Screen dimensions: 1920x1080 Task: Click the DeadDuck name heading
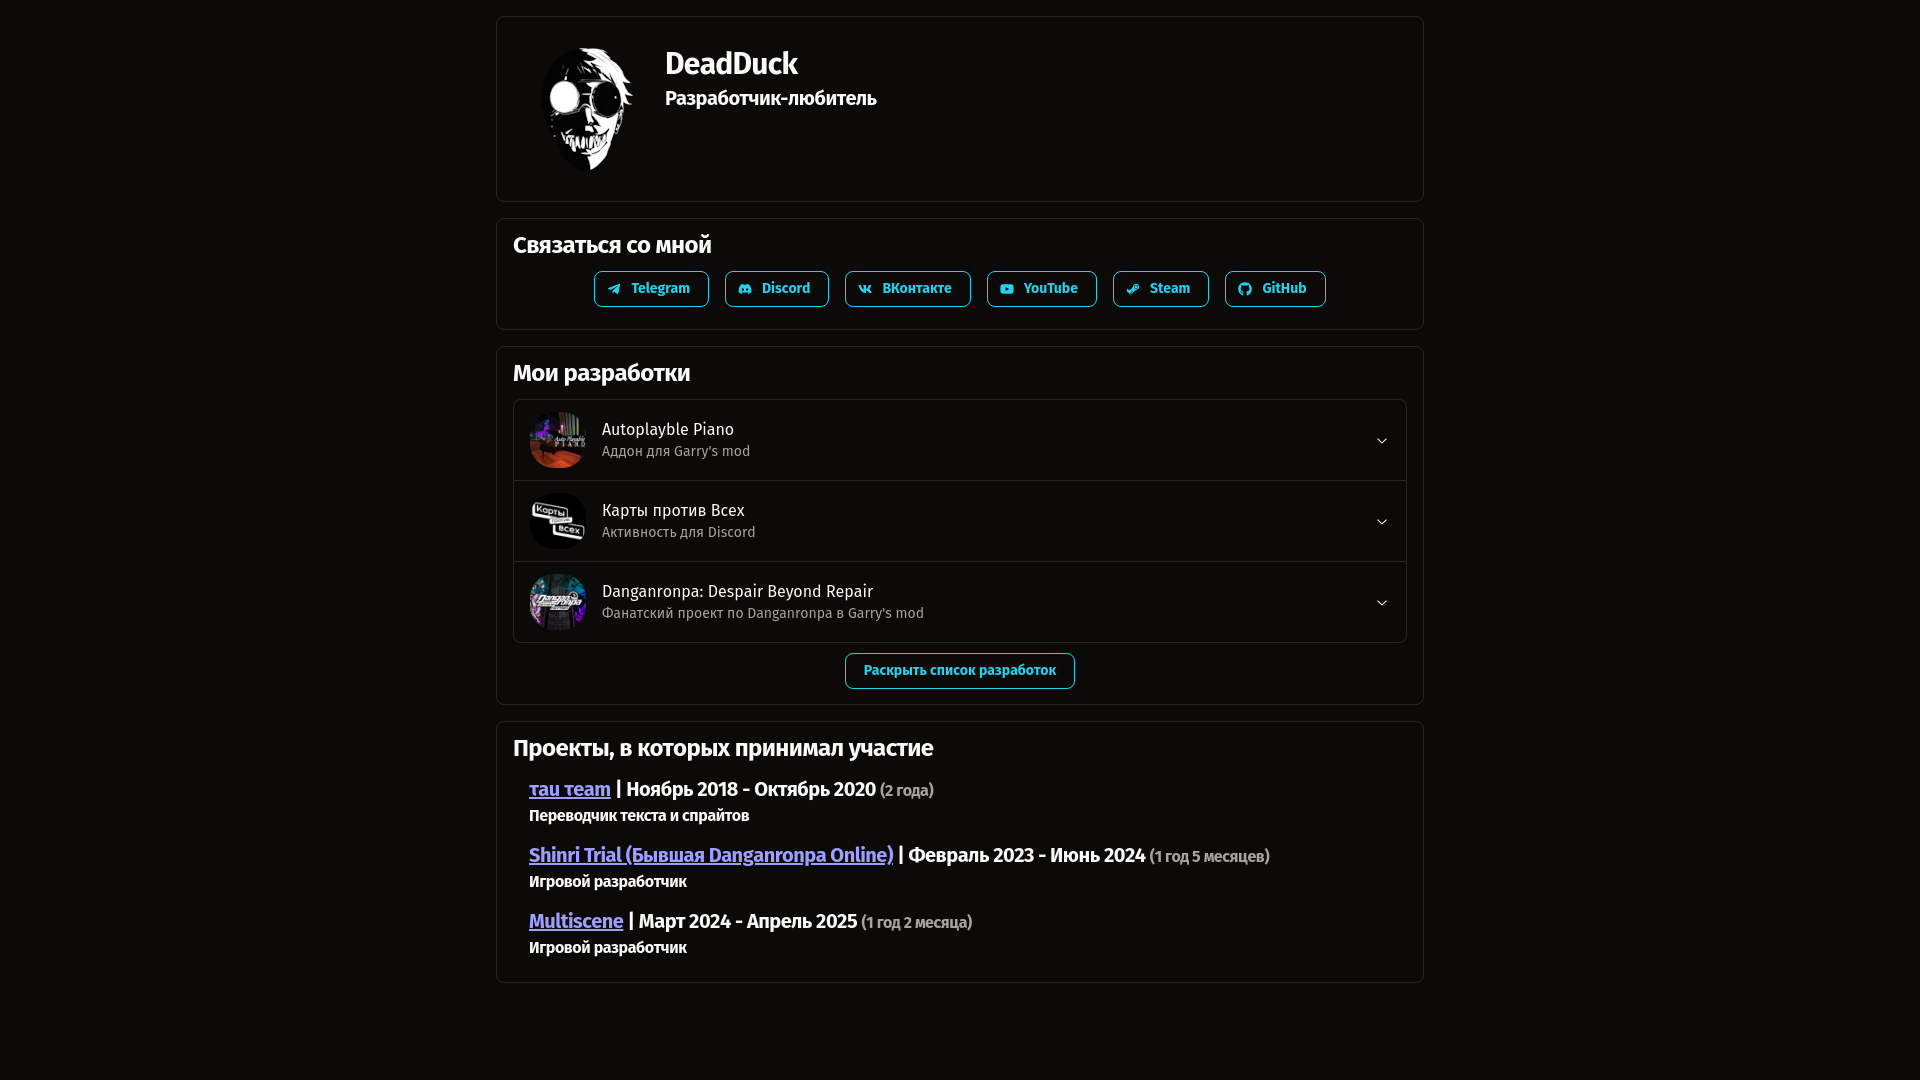(731, 64)
